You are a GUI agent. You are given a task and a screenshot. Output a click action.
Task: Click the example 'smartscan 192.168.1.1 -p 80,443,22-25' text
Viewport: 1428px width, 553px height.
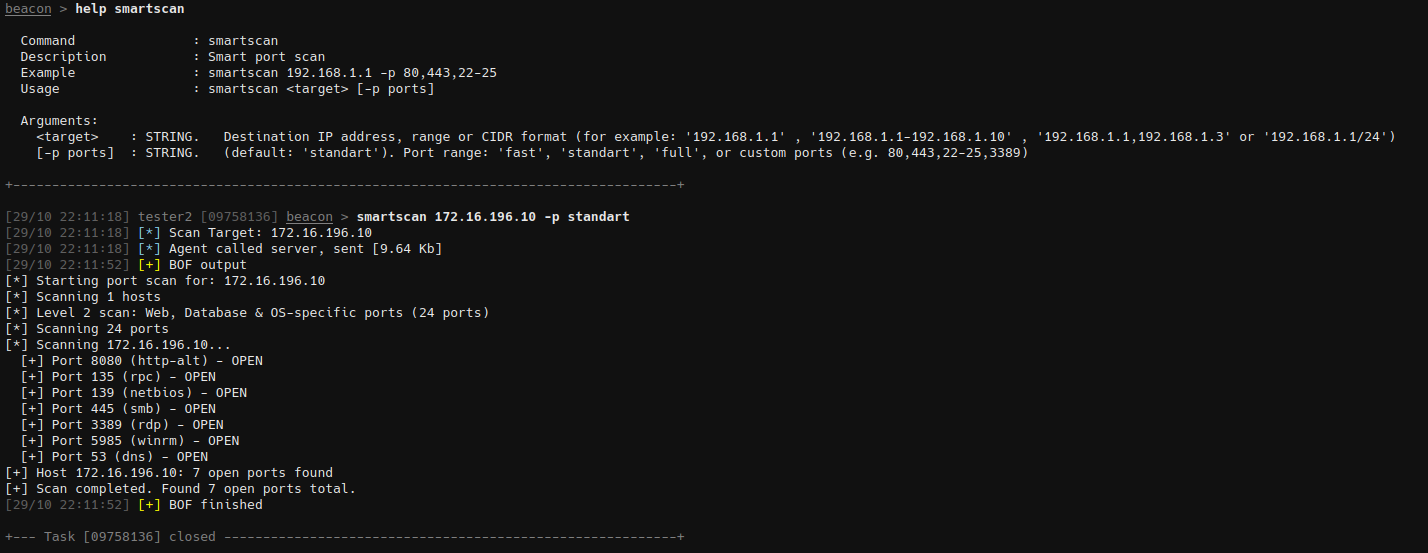click(352, 73)
